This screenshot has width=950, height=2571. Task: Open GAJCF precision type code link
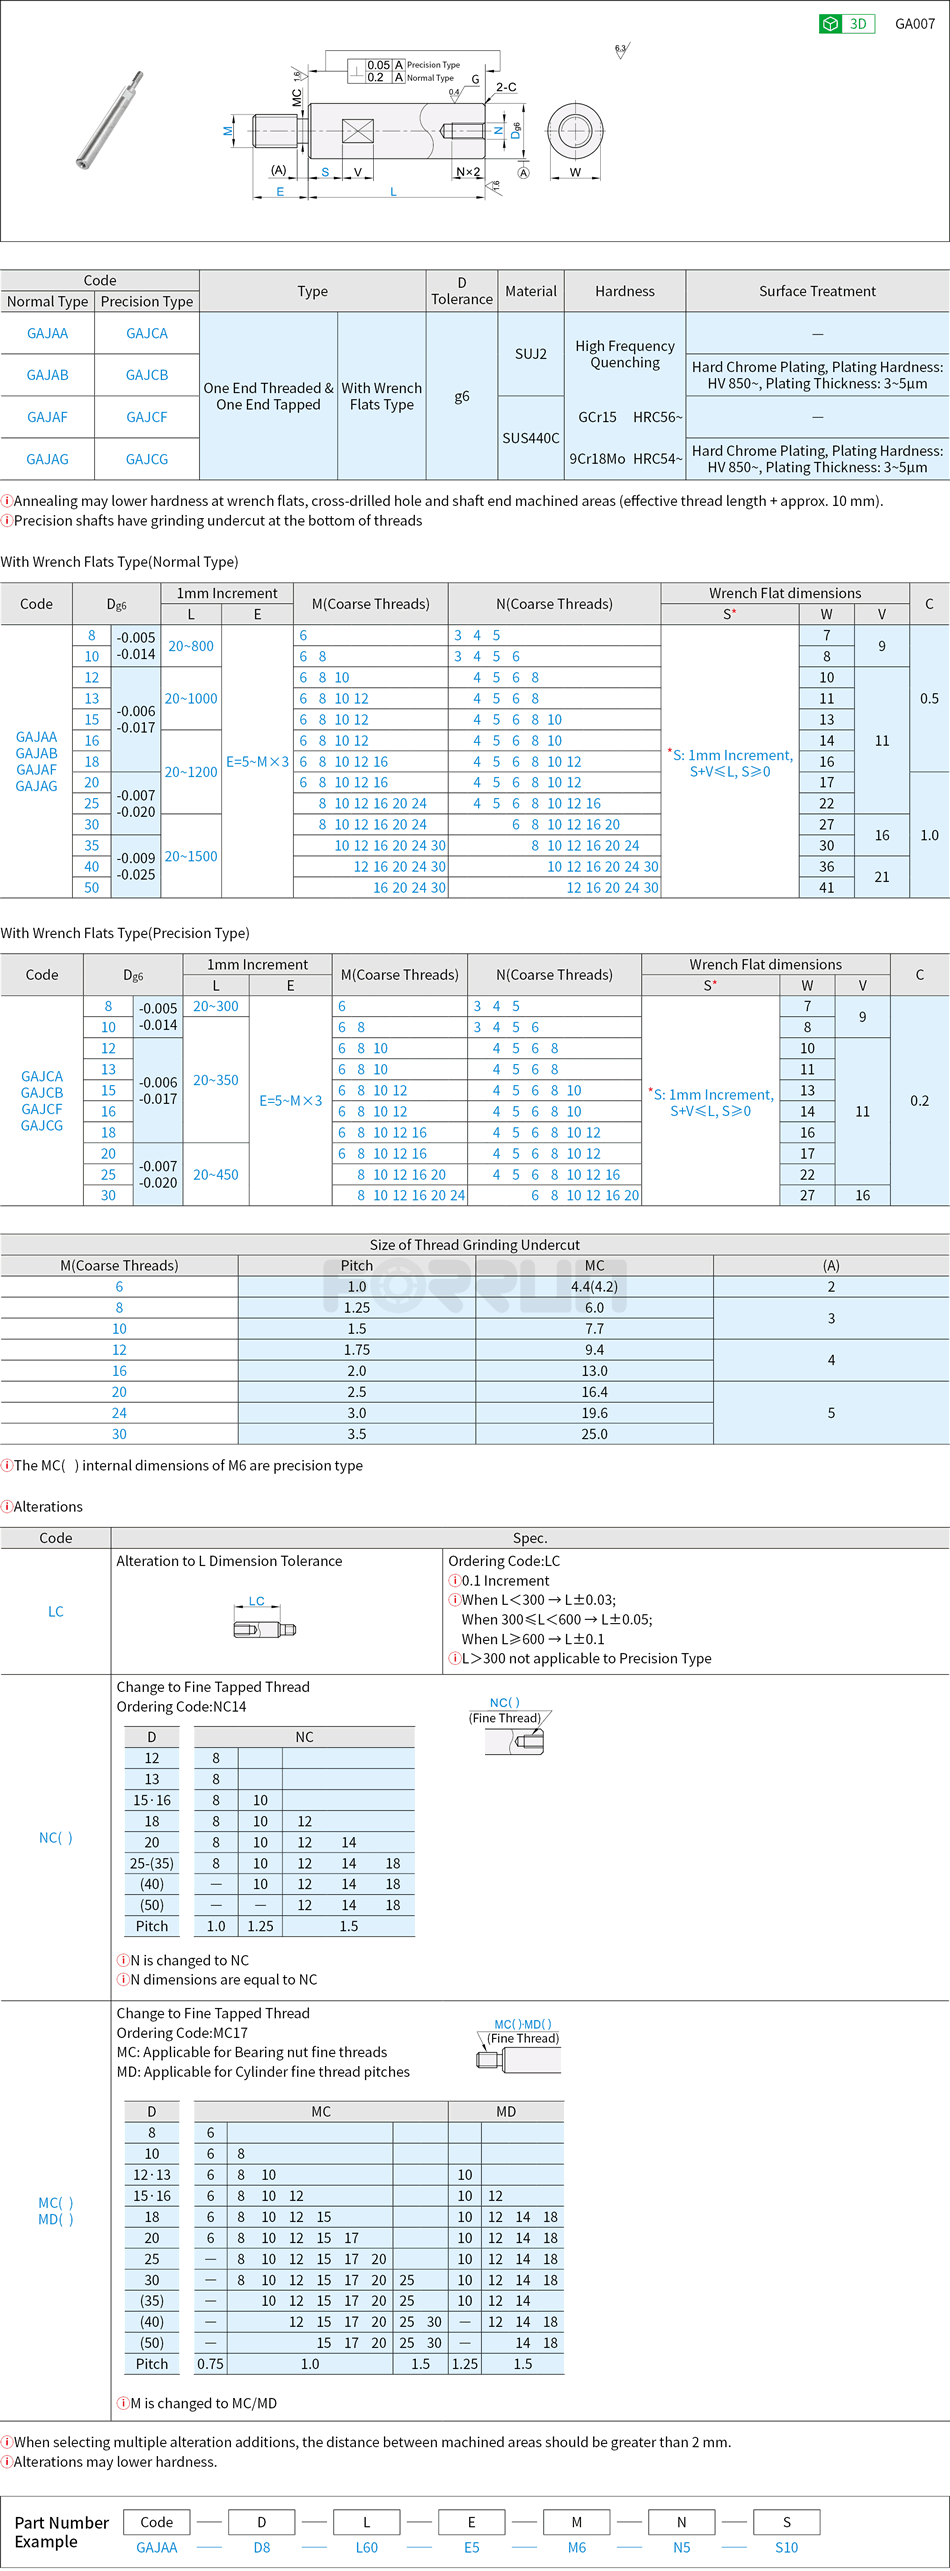click(x=147, y=417)
